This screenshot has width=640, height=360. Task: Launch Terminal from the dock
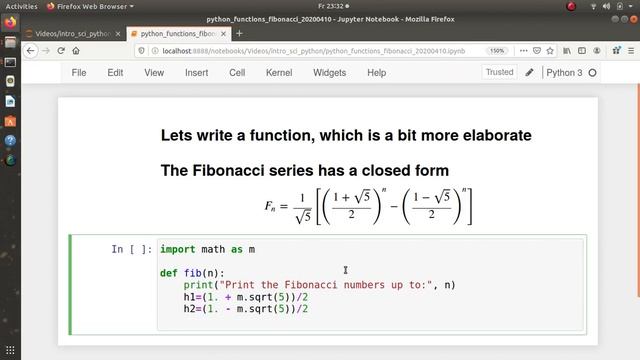[x=10, y=62]
